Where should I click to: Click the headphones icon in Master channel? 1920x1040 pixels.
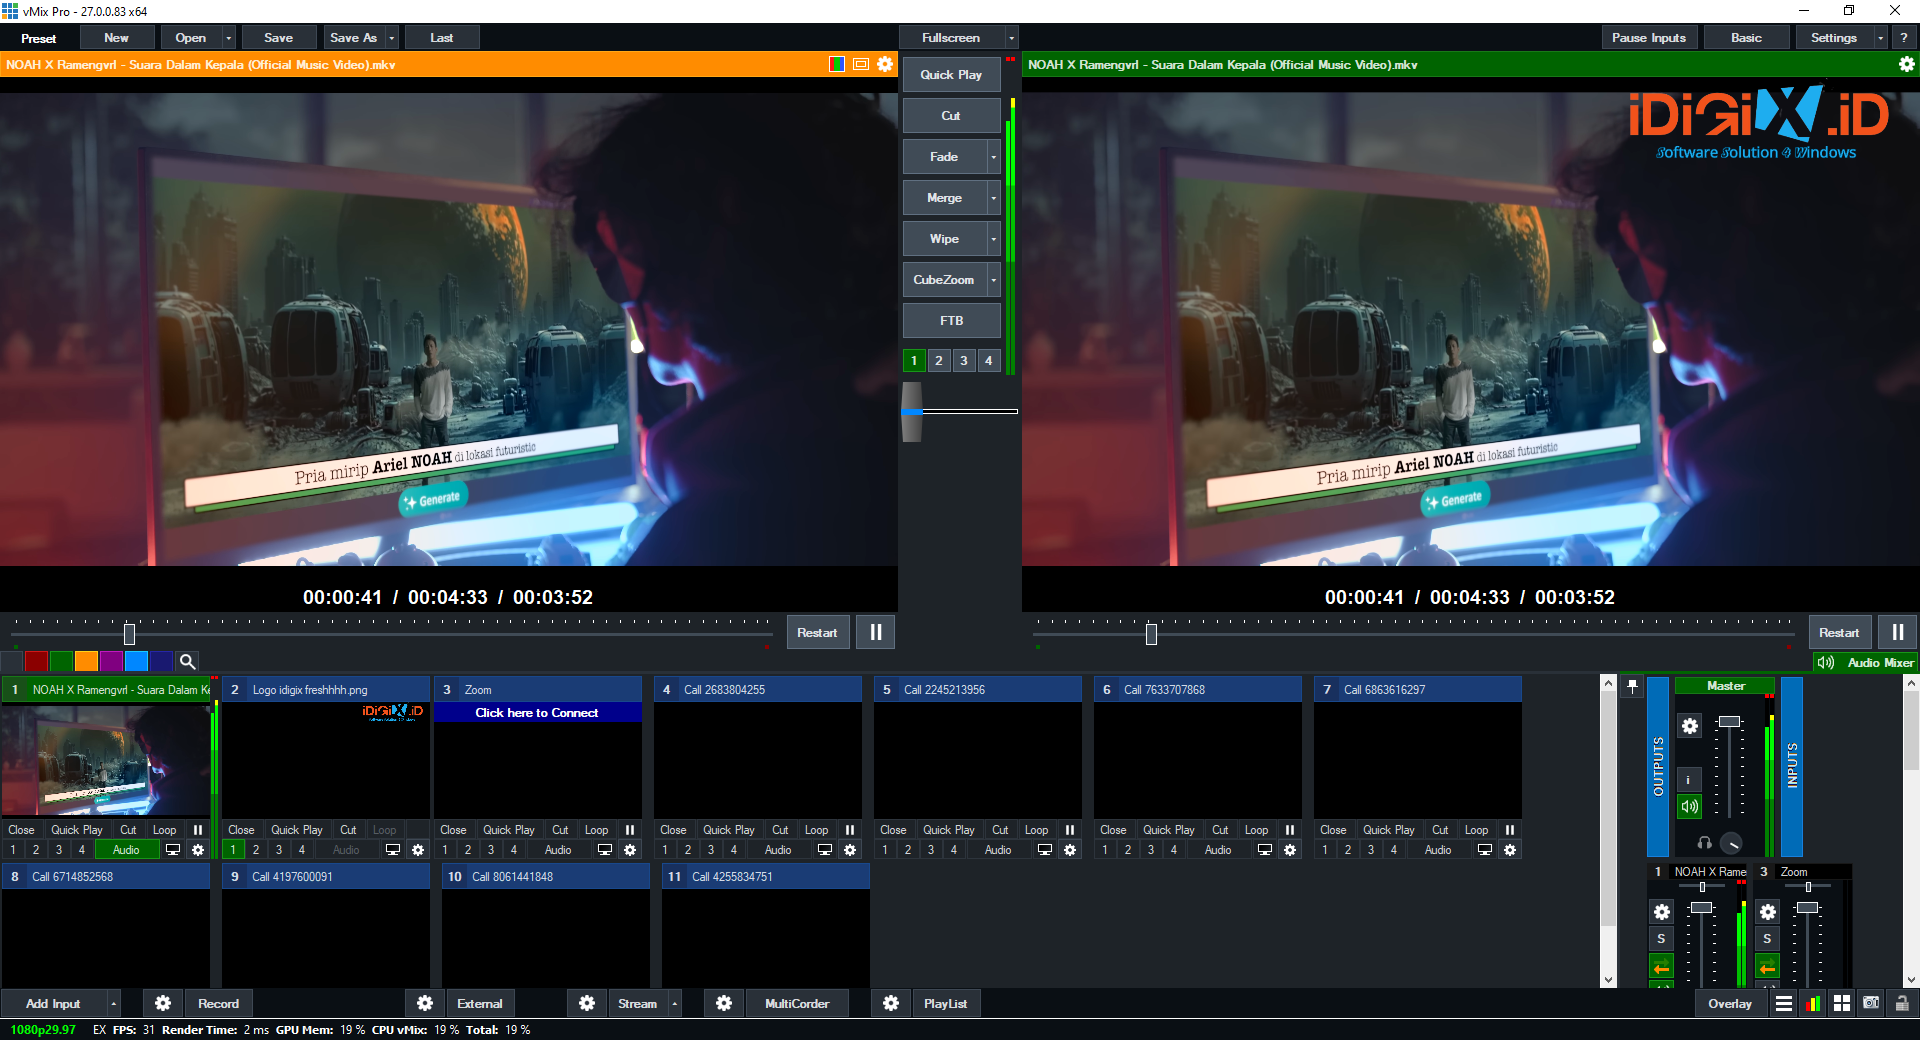(1705, 843)
